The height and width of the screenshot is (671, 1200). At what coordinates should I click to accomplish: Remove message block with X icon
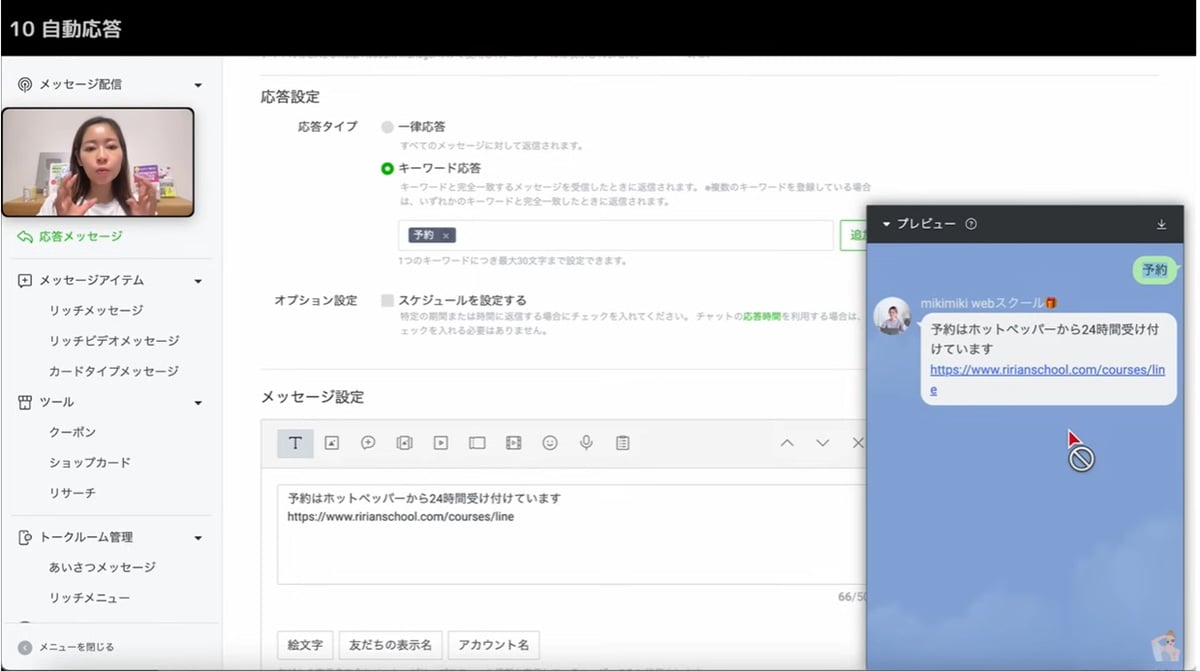[857, 443]
